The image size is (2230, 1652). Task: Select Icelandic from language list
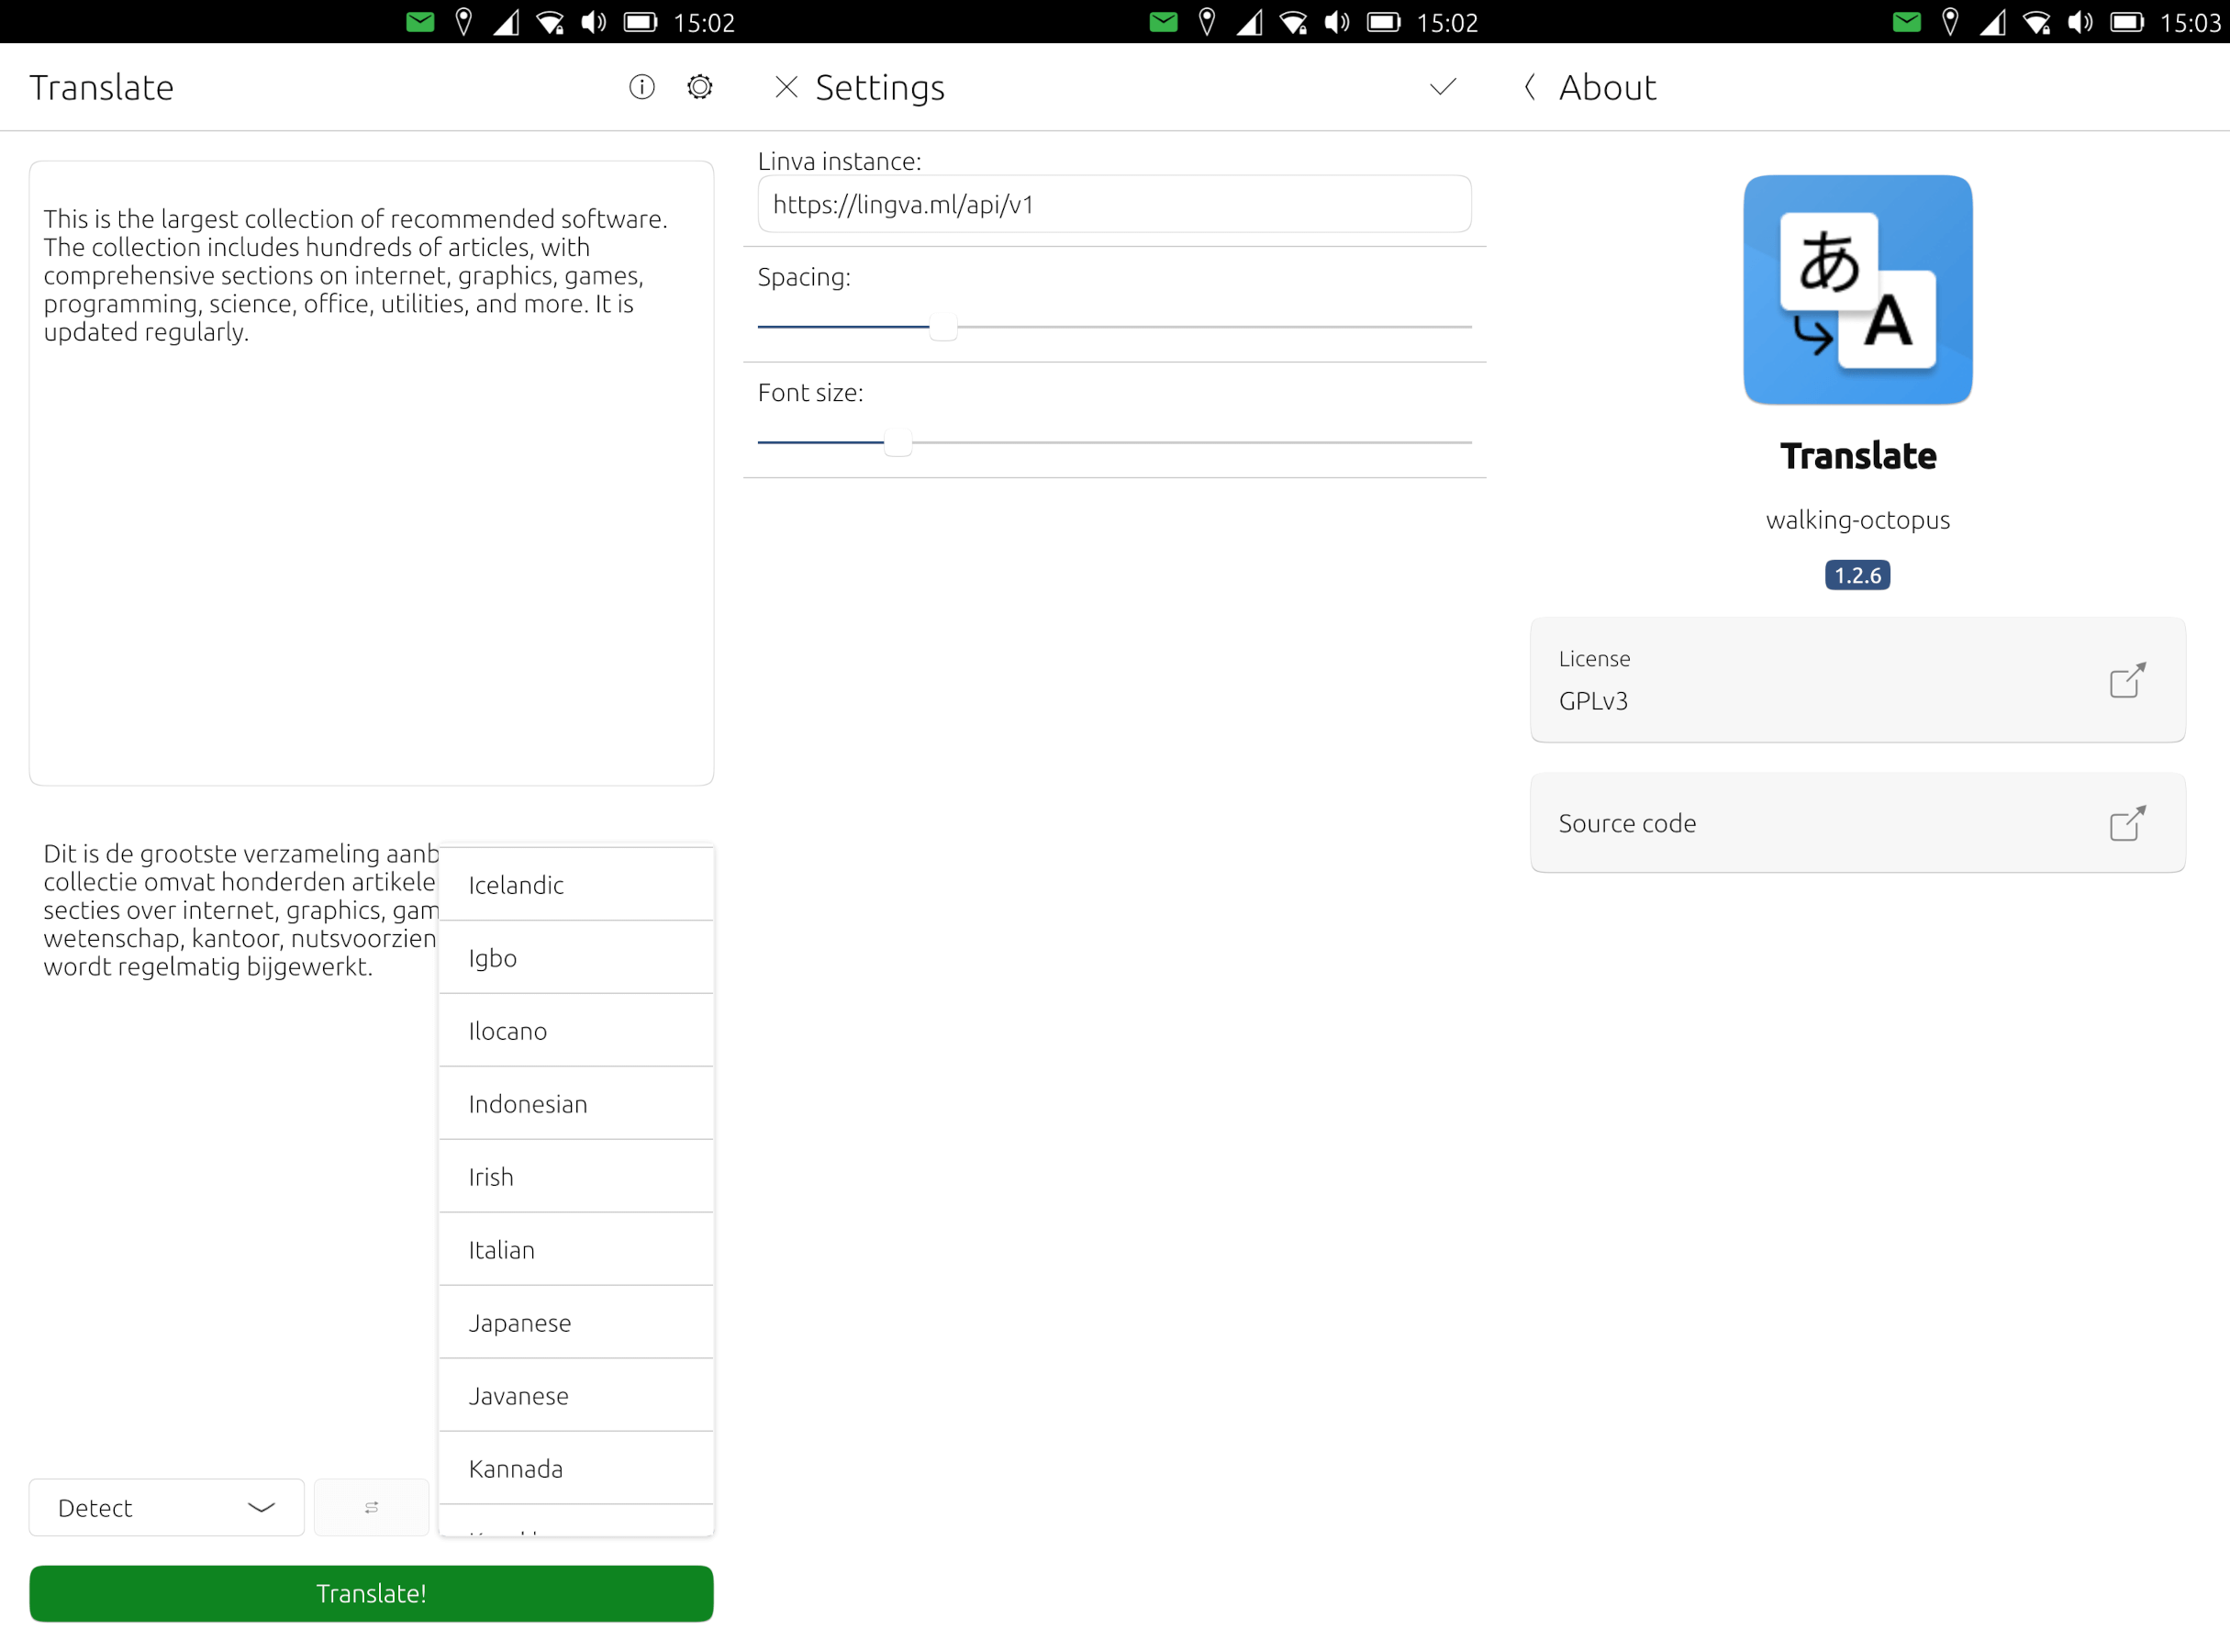point(576,885)
